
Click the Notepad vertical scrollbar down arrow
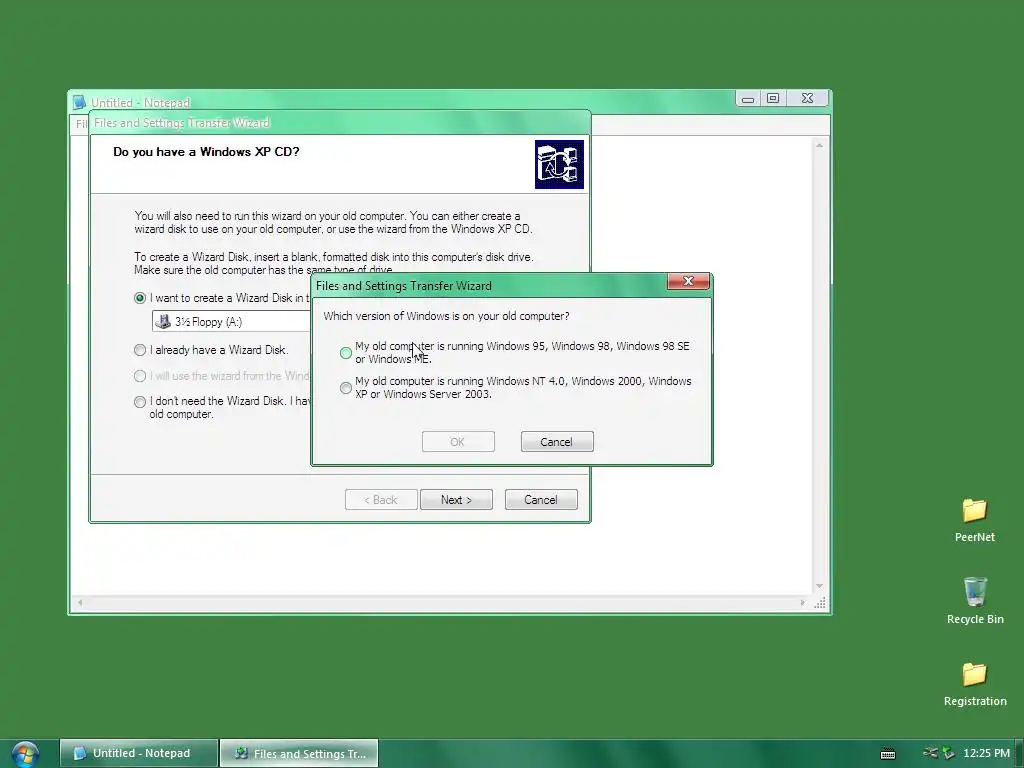pyautogui.click(x=819, y=586)
